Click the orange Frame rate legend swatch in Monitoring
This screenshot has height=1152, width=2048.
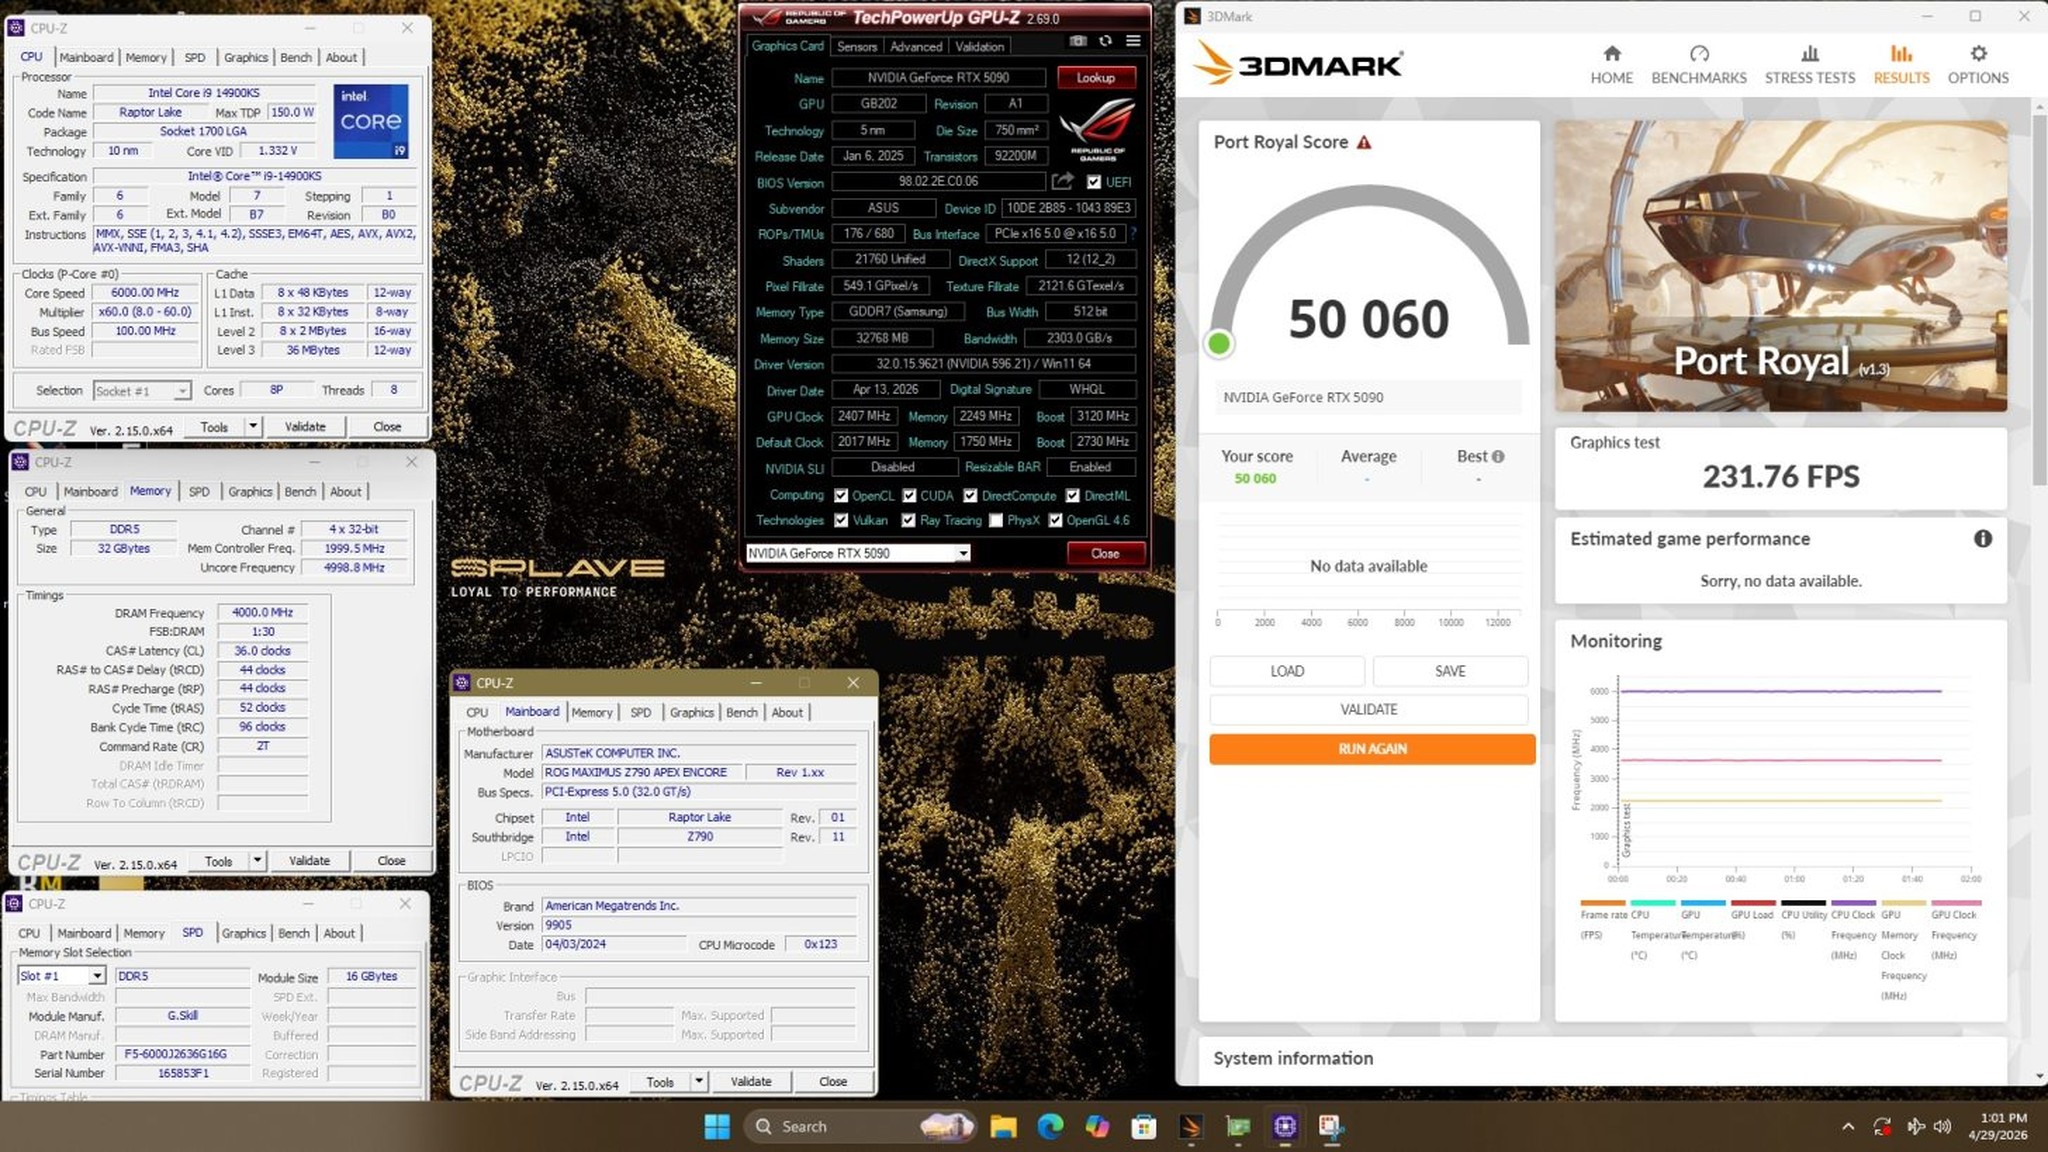[1602, 903]
